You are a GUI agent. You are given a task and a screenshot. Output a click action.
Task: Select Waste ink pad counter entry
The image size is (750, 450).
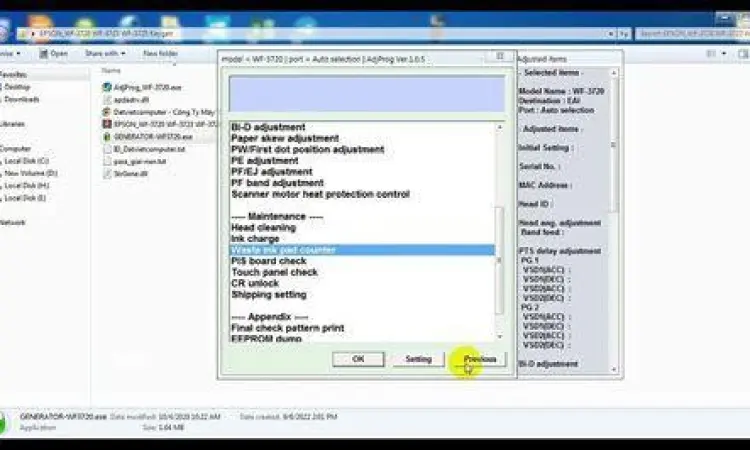point(362,250)
